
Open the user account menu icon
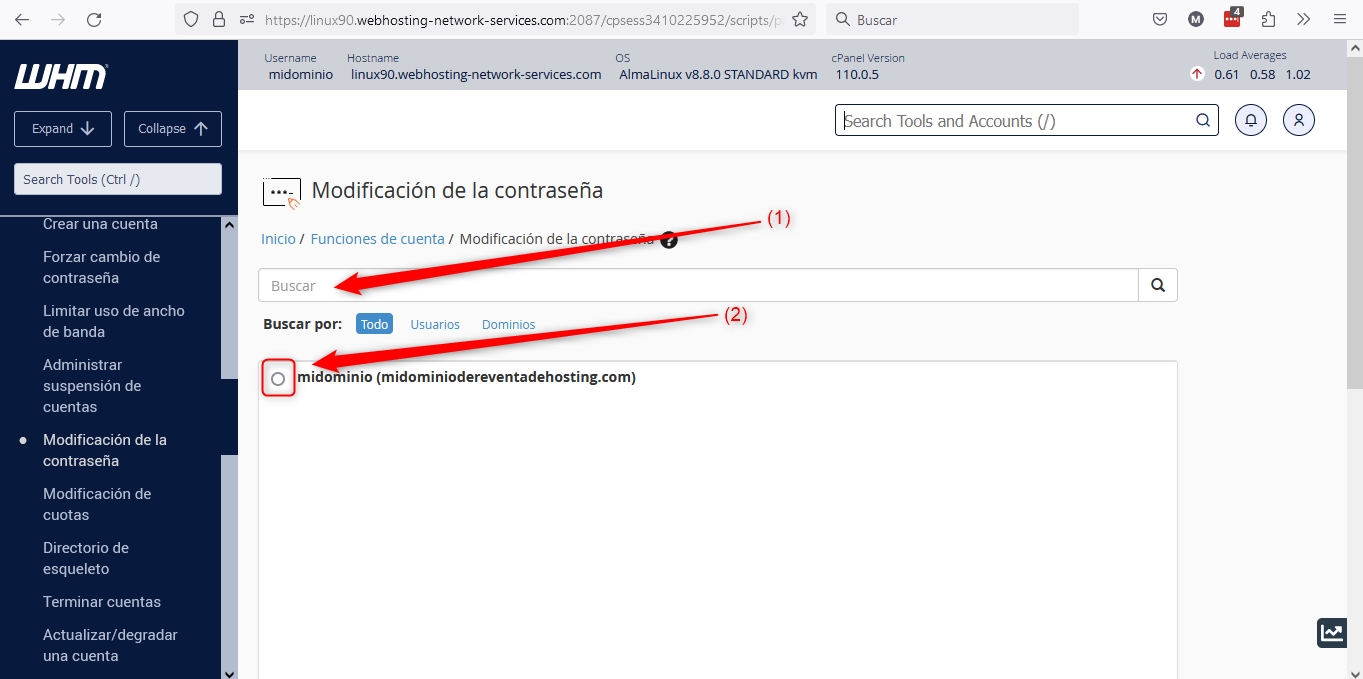pyautogui.click(x=1298, y=120)
